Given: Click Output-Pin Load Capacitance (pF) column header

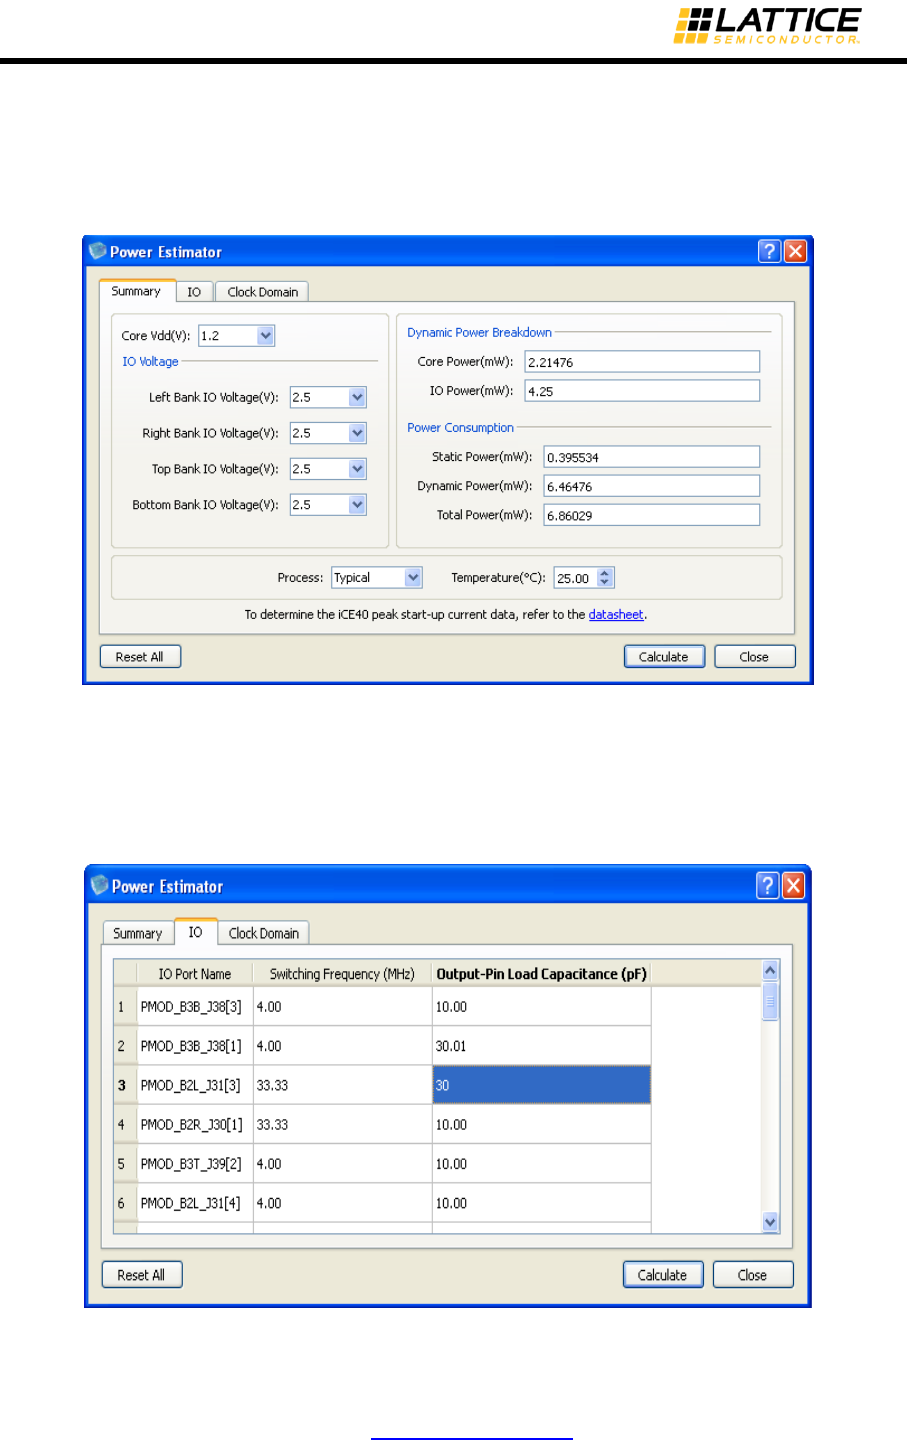Looking at the screenshot, I should [542, 974].
